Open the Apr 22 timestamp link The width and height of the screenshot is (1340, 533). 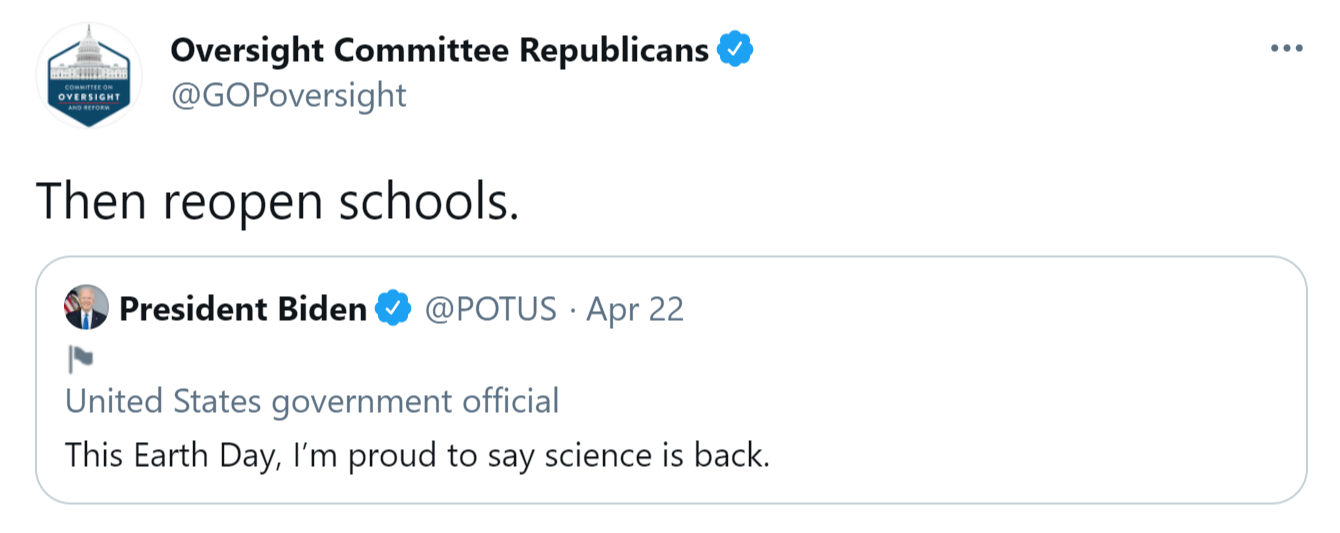coord(635,309)
